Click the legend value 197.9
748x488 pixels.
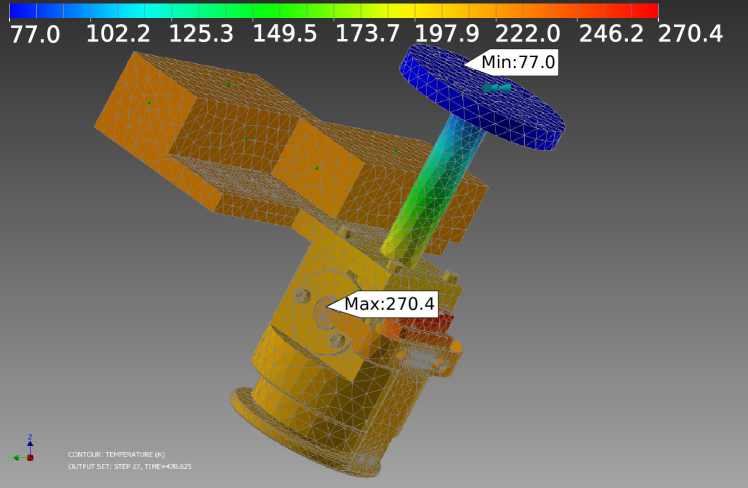click(447, 34)
